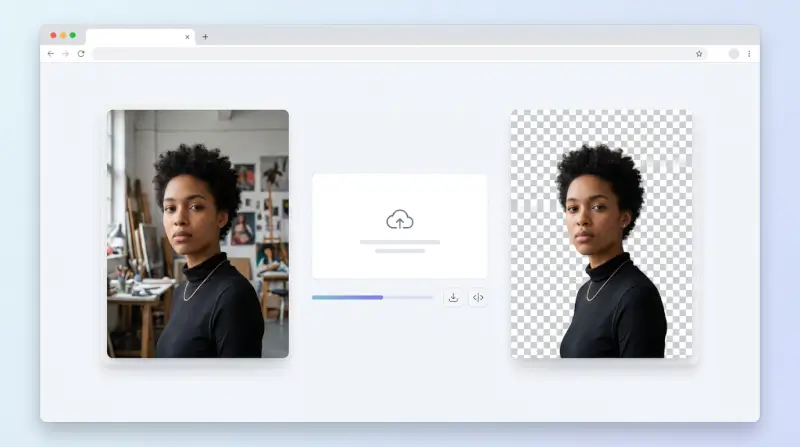Click the download icon button

453,297
